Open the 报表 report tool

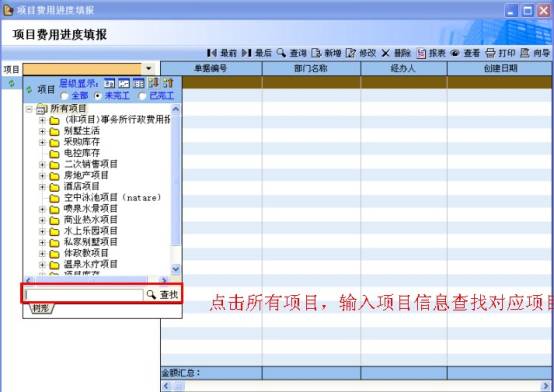[x=431, y=53]
